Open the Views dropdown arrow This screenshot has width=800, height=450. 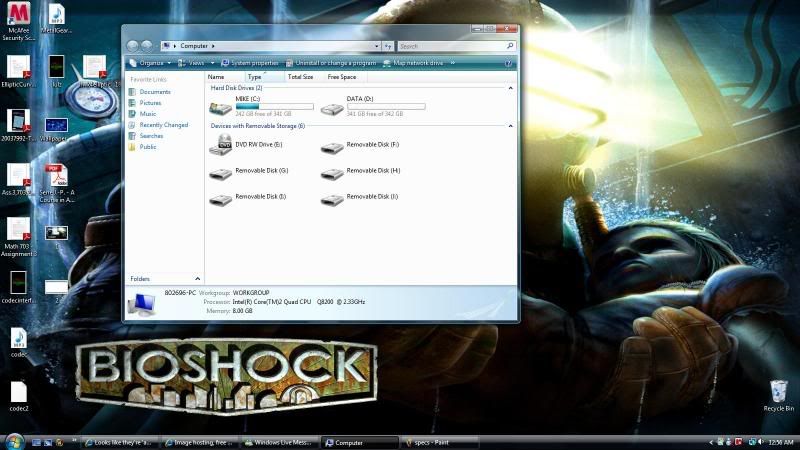(x=213, y=63)
